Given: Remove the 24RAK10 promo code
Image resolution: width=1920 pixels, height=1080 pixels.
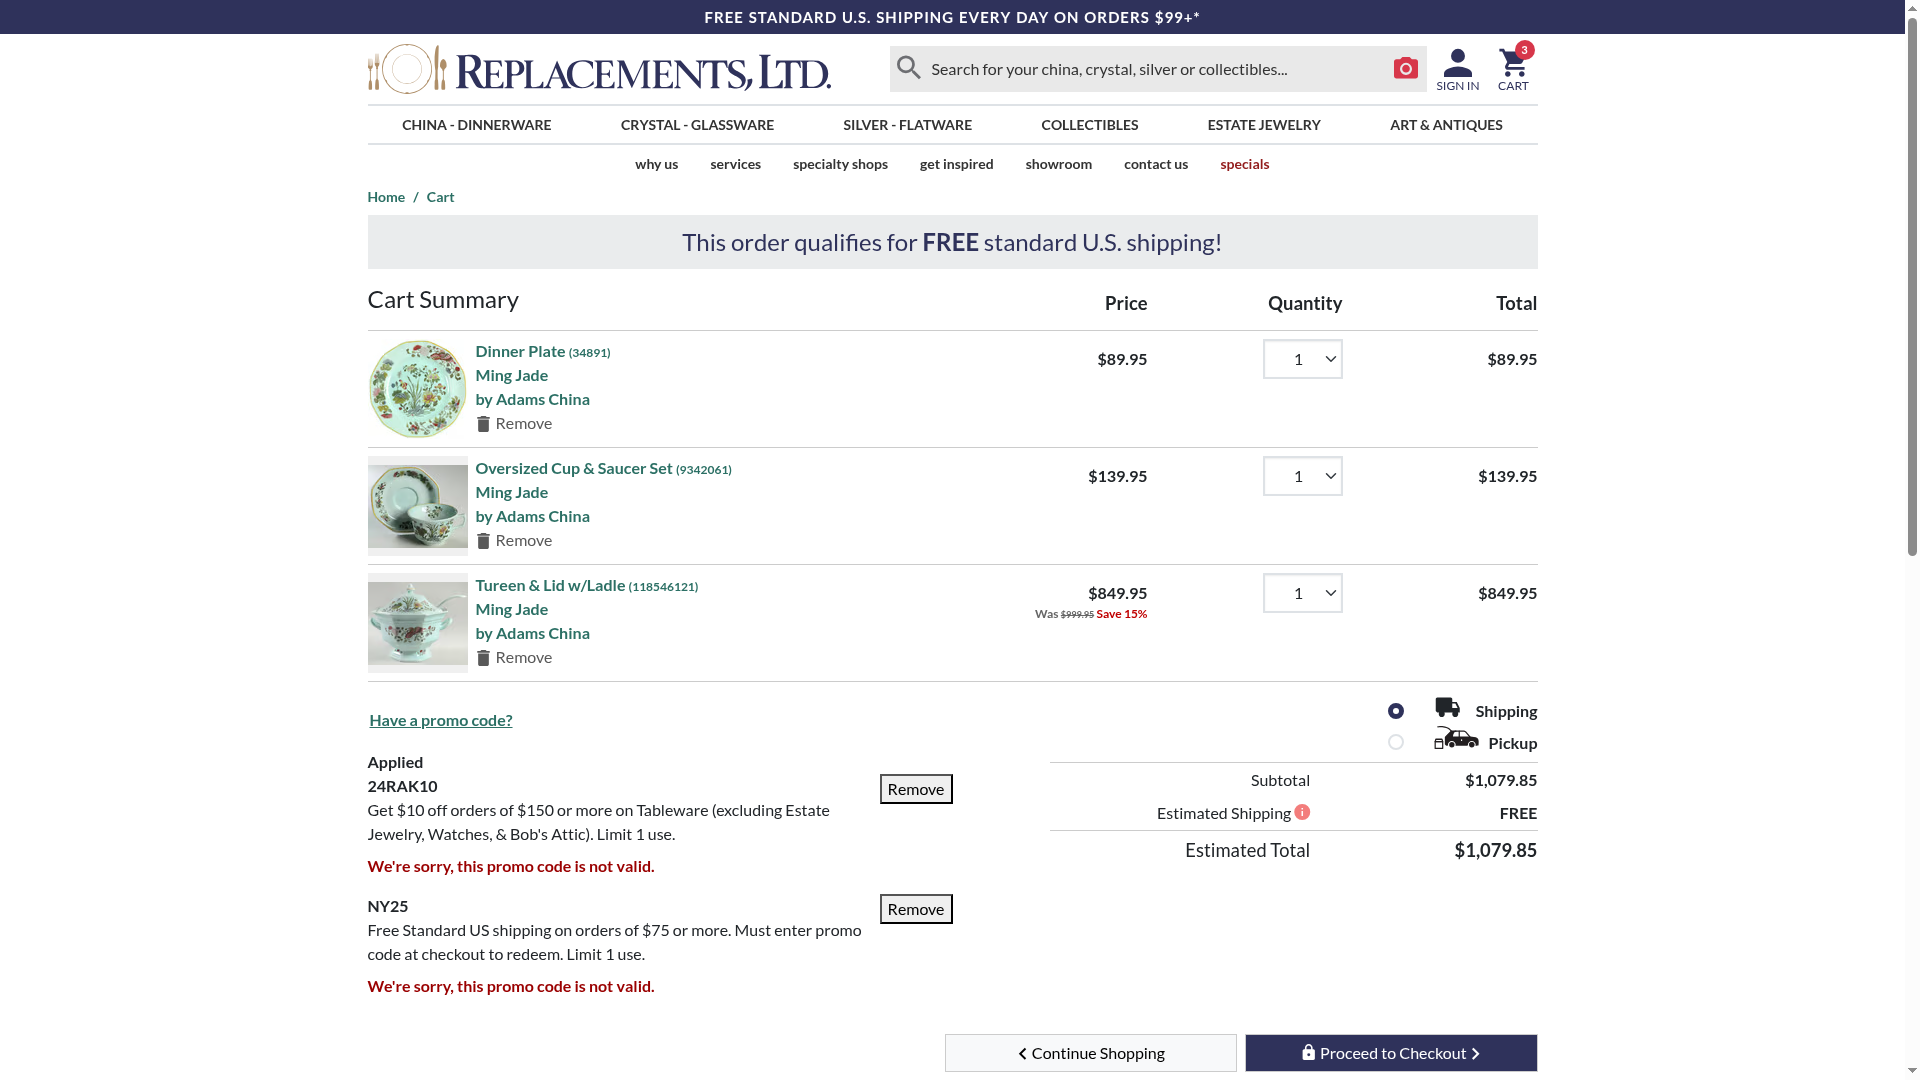Looking at the screenshot, I should (x=916, y=789).
